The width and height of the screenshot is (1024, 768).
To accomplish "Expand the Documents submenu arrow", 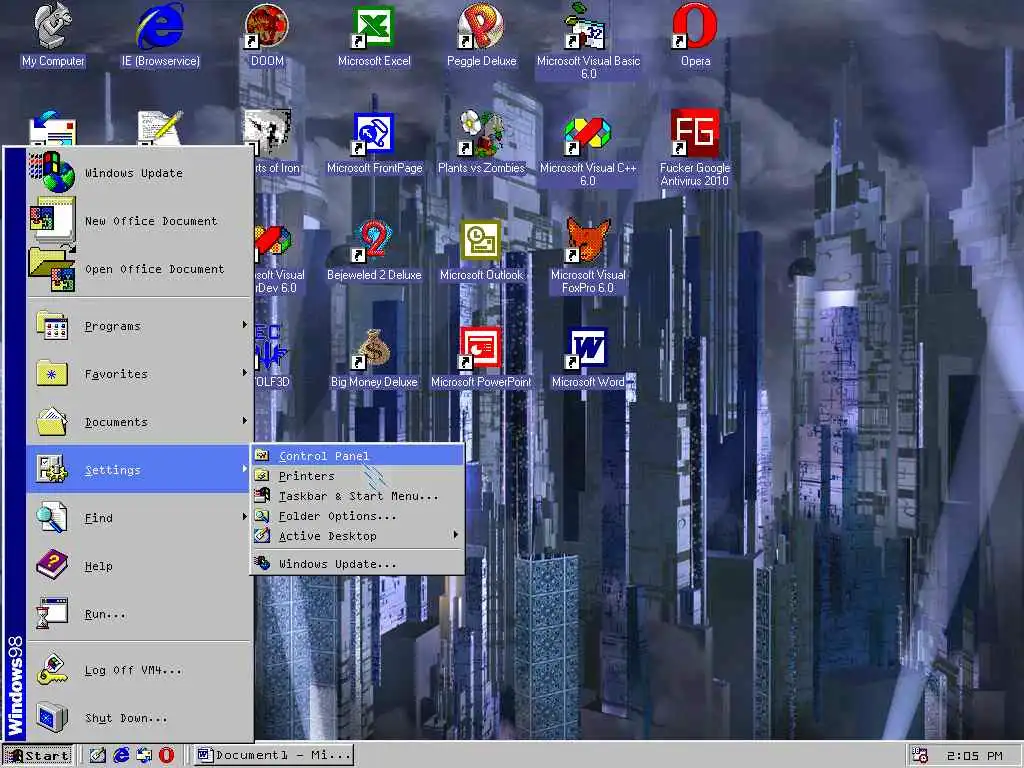I will (244, 421).
